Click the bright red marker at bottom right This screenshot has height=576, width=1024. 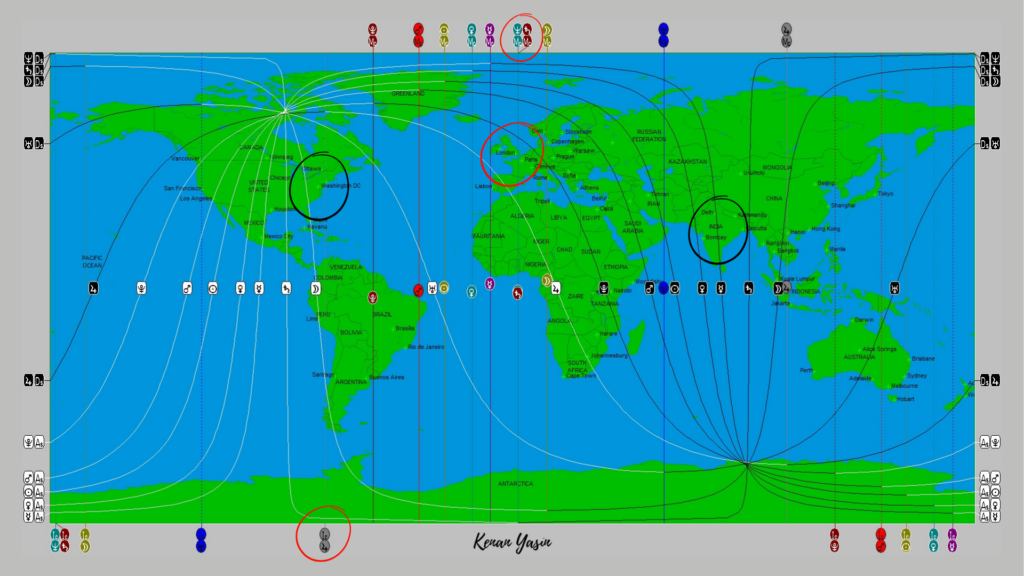click(881, 540)
